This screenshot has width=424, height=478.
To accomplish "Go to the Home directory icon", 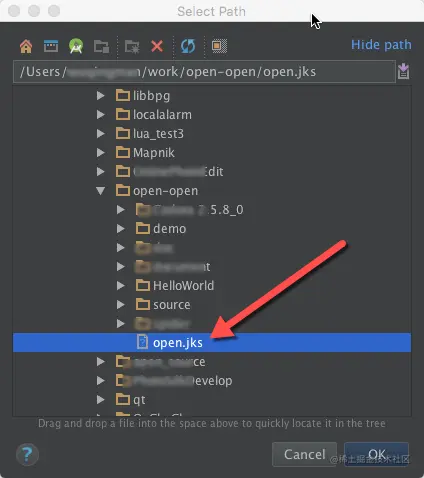I will [26, 46].
